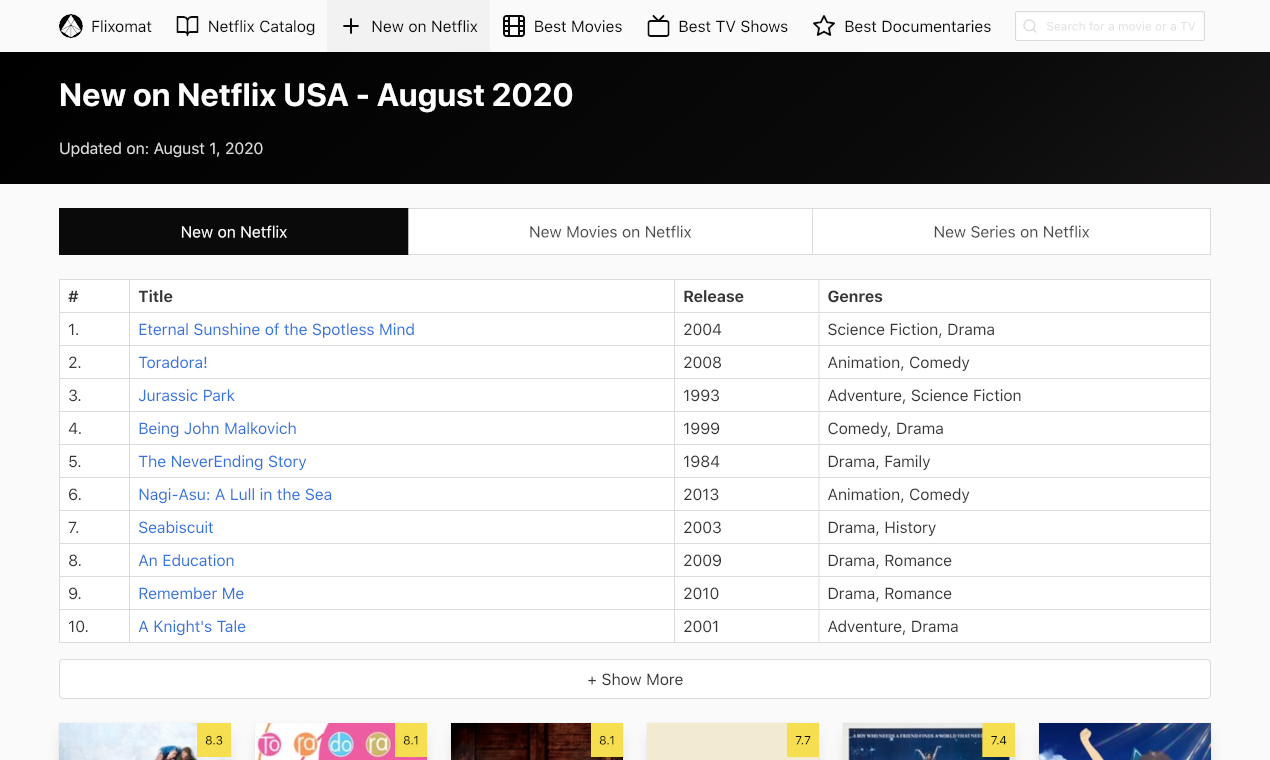Click the Comedy, Drama genre cell
The image size is (1270, 760).
pos(1014,428)
